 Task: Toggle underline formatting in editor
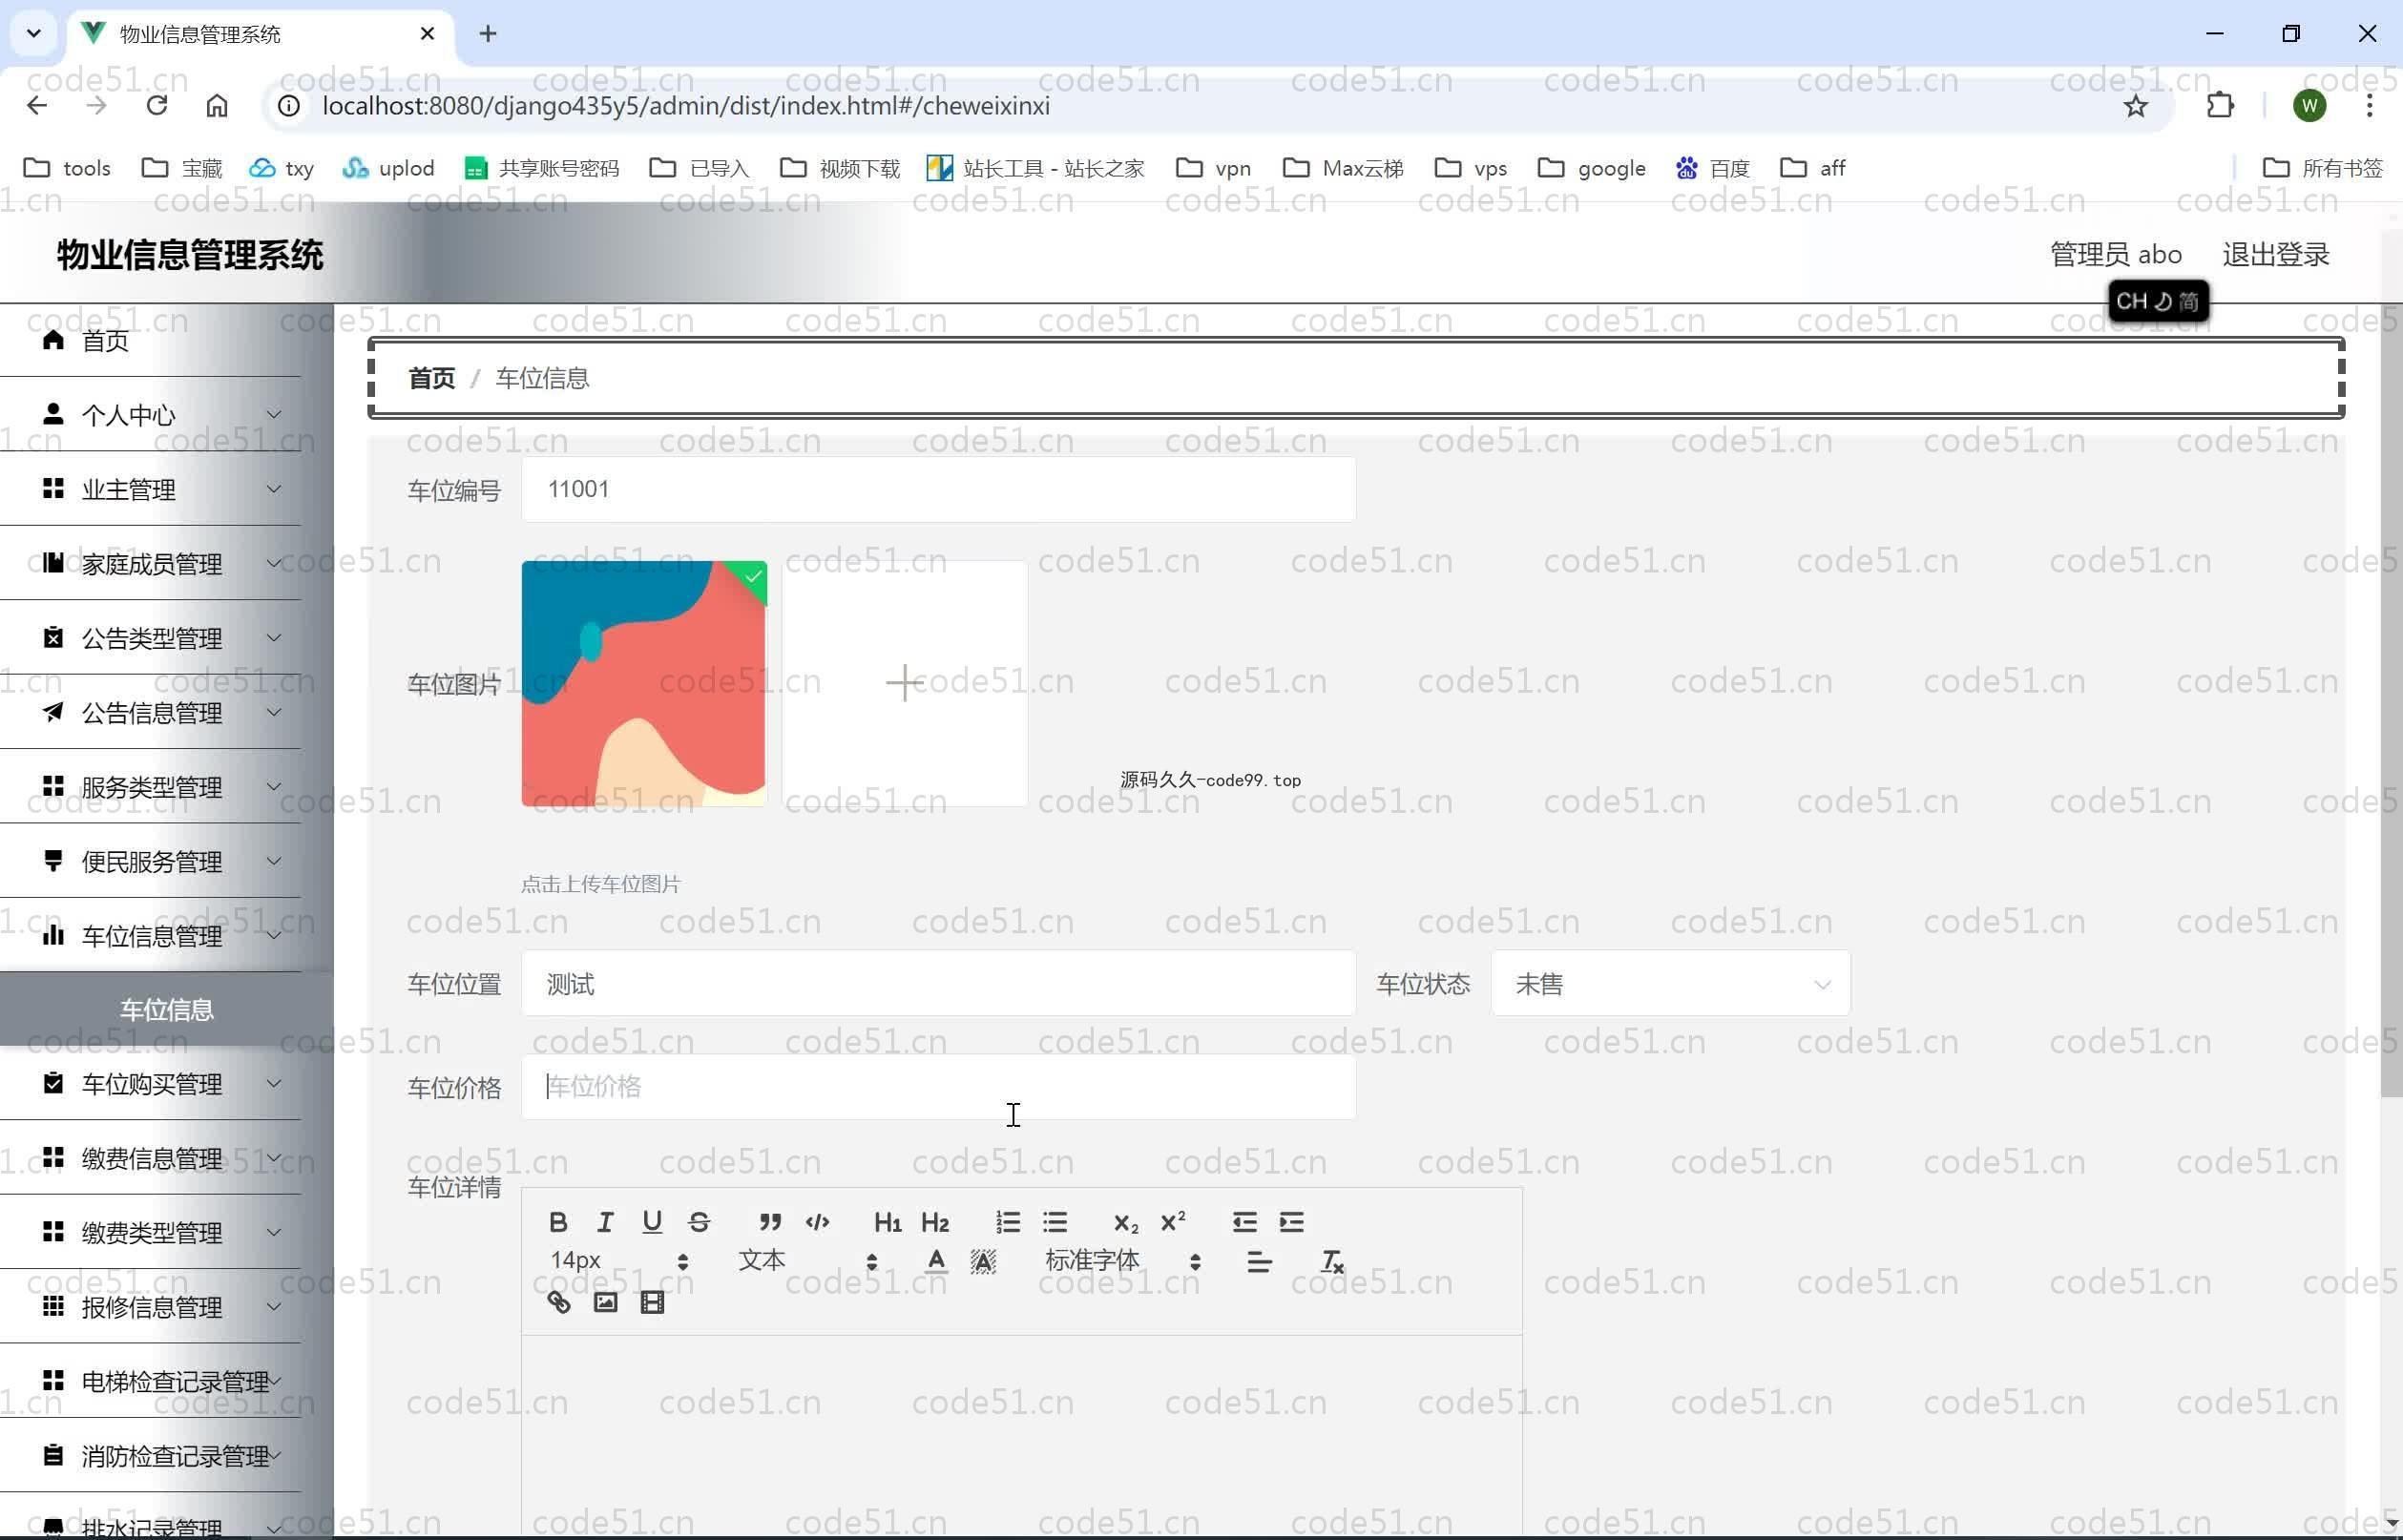pos(652,1222)
